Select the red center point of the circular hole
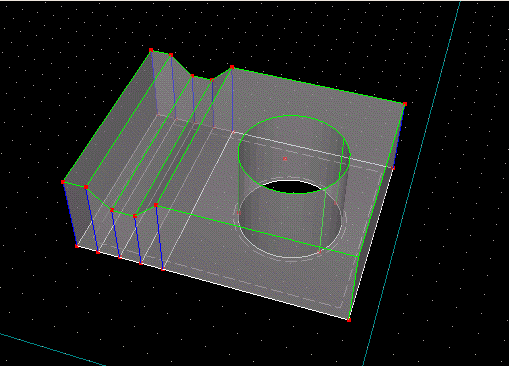Viewport: 509px width, 366px height. coord(285,159)
